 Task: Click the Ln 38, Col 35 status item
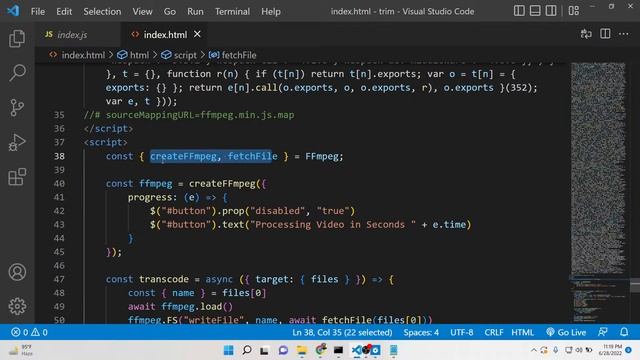tap(342, 332)
